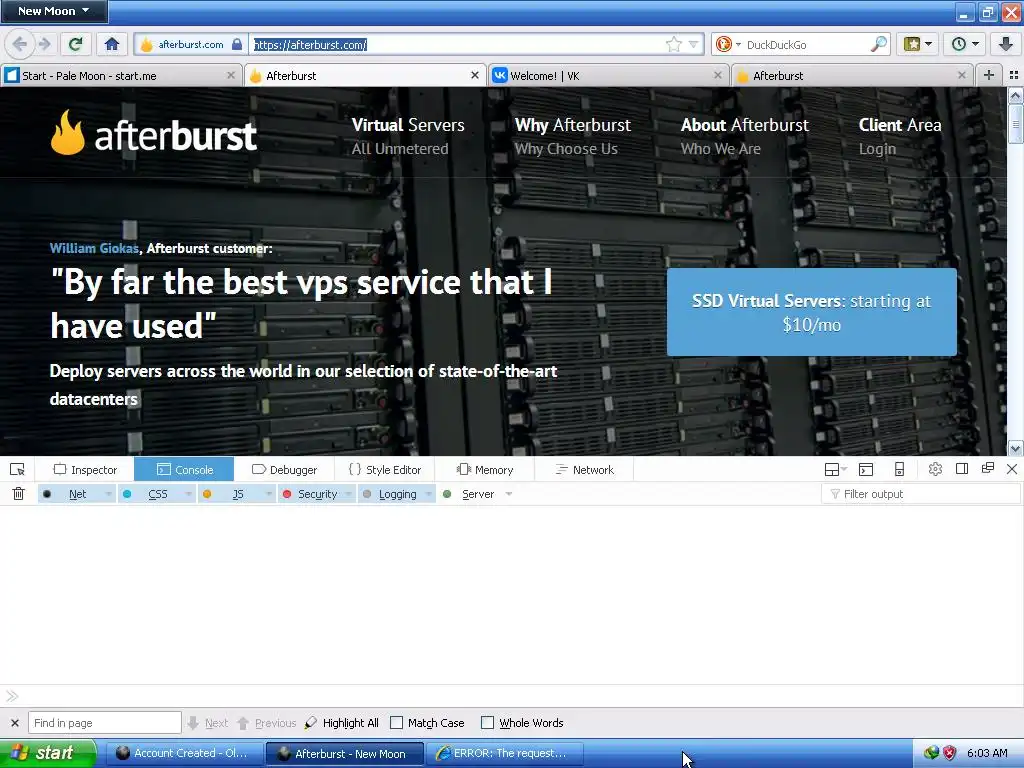Switch to the ERROR: The request taskbar window

[x=504, y=753]
